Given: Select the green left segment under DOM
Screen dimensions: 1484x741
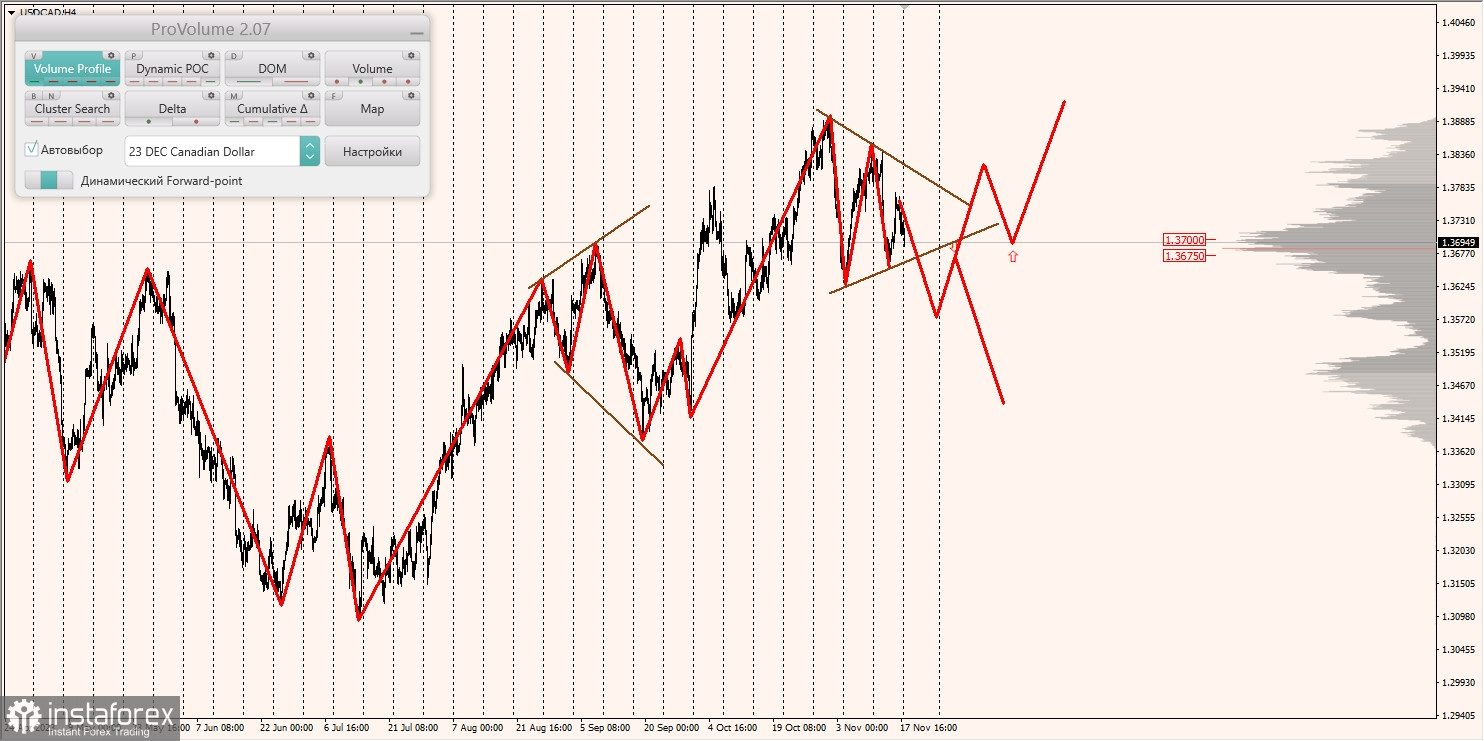Looking at the screenshot, I should (x=249, y=81).
